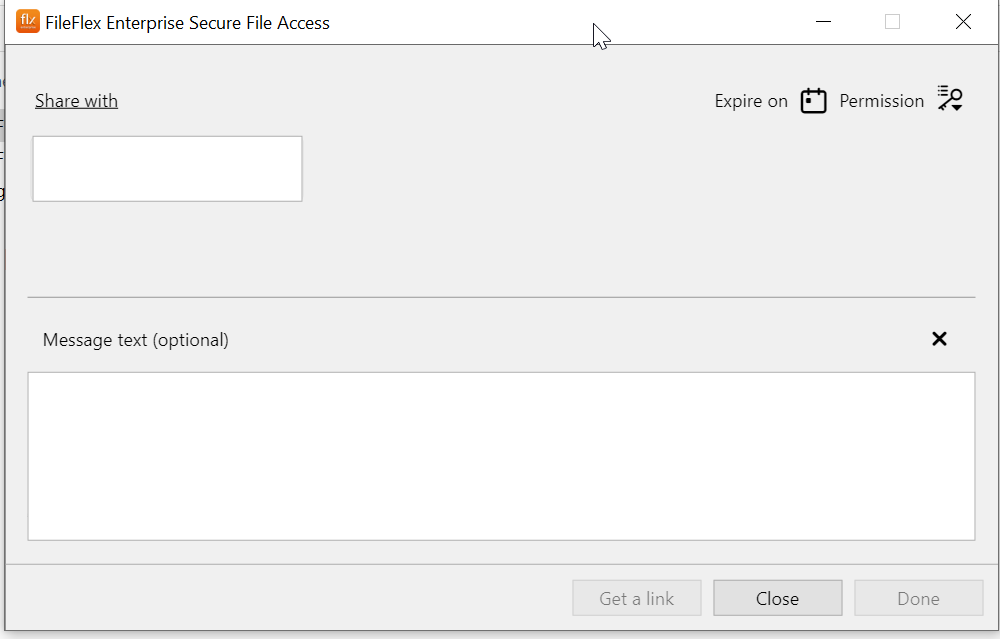The width and height of the screenshot is (1000, 639).
Task: Open the Permission key icon
Action: [950, 99]
